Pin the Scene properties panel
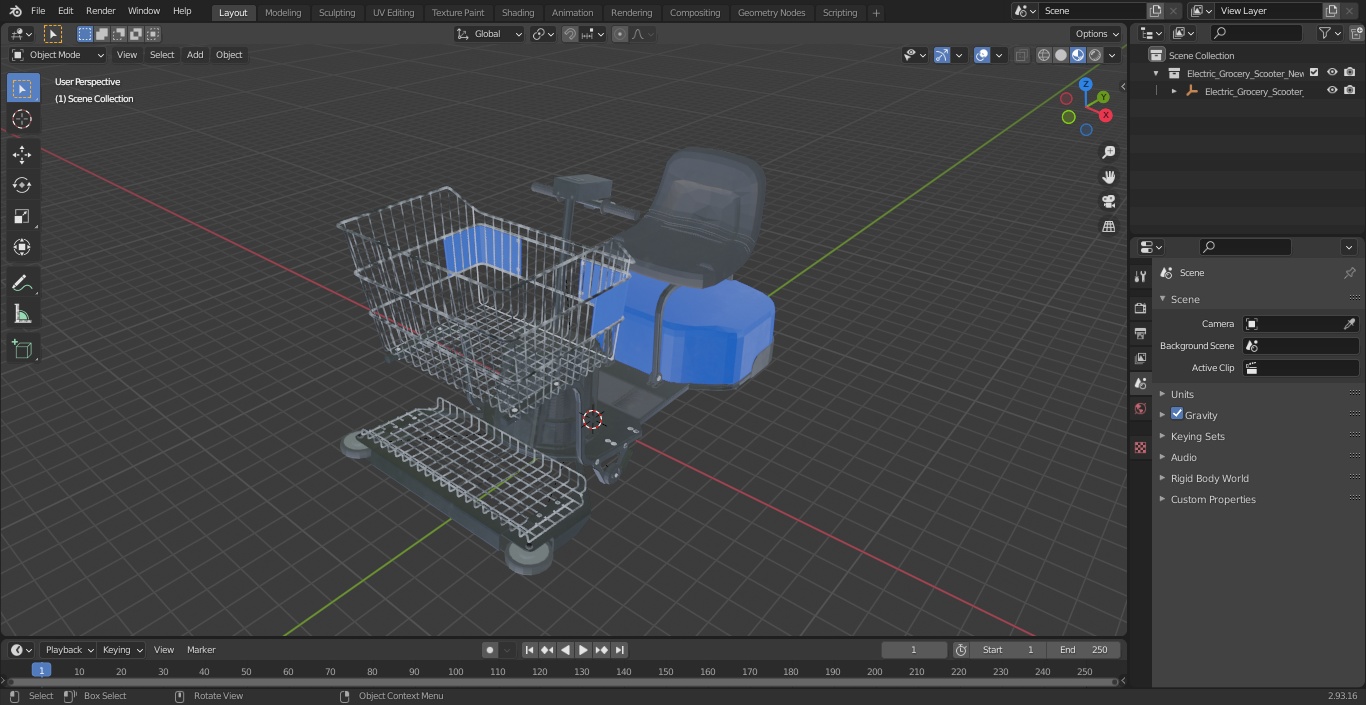Viewport: 1366px width, 705px height. (x=1349, y=273)
